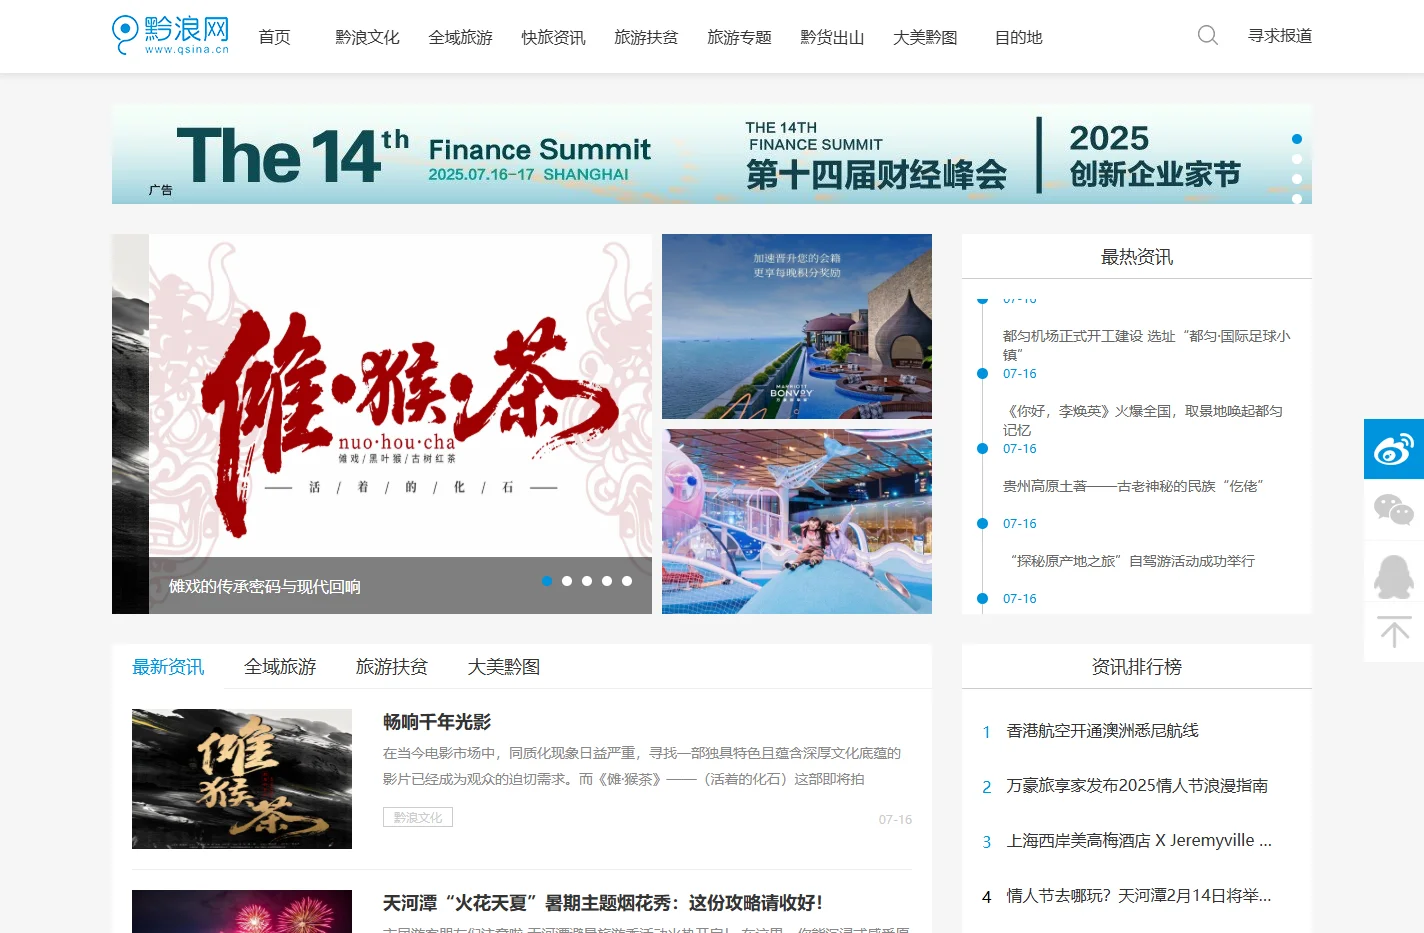The width and height of the screenshot is (1424, 933).
Task: Click the 寻求报道 link
Action: point(1280,36)
